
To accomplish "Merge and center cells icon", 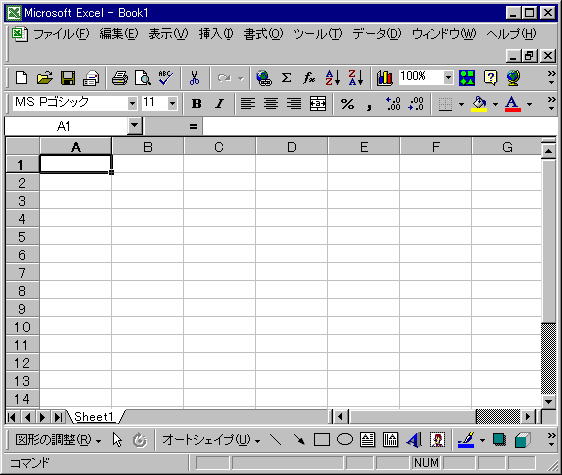I will 318,104.
